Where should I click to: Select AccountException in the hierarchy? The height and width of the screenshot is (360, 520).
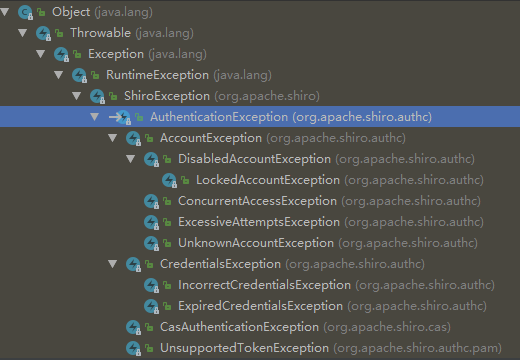[283, 138]
